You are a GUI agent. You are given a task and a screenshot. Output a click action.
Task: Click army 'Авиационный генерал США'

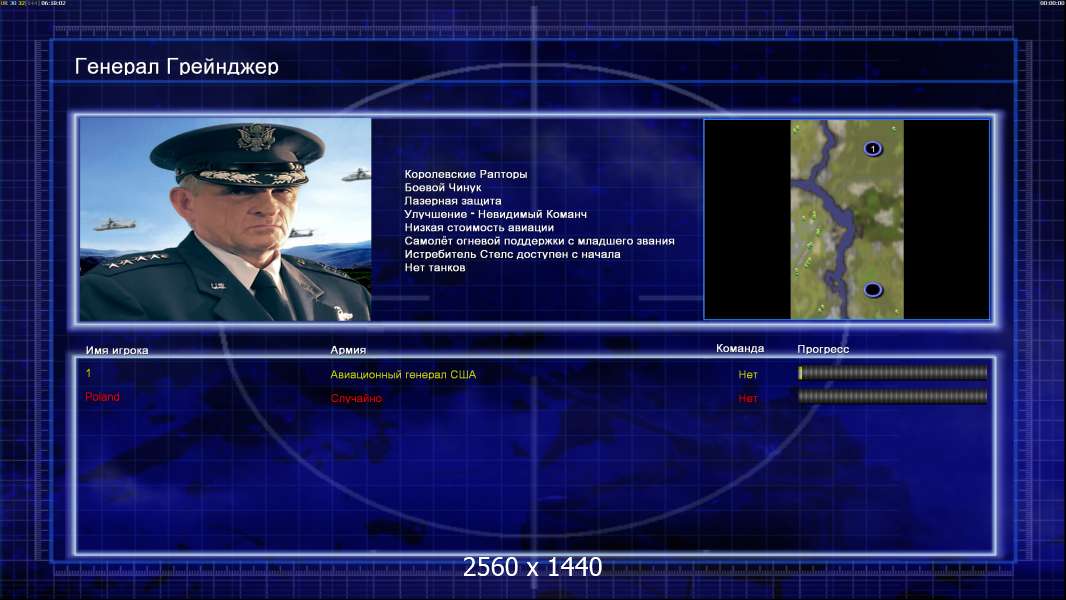(x=403, y=374)
